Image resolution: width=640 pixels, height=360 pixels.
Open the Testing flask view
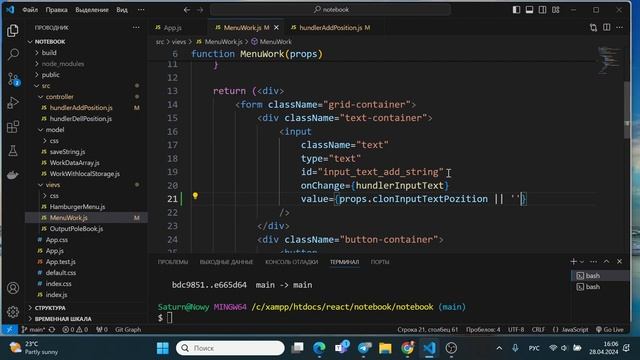click(13, 151)
